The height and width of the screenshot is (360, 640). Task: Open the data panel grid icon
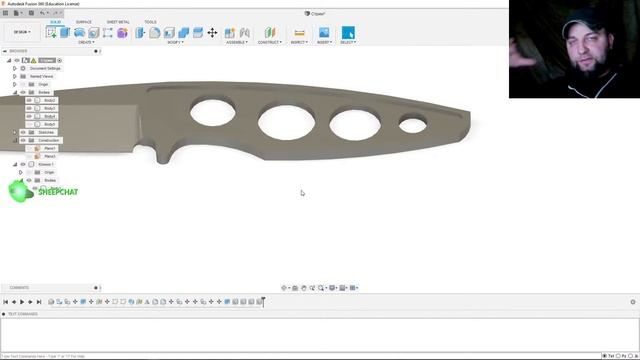[5, 13]
